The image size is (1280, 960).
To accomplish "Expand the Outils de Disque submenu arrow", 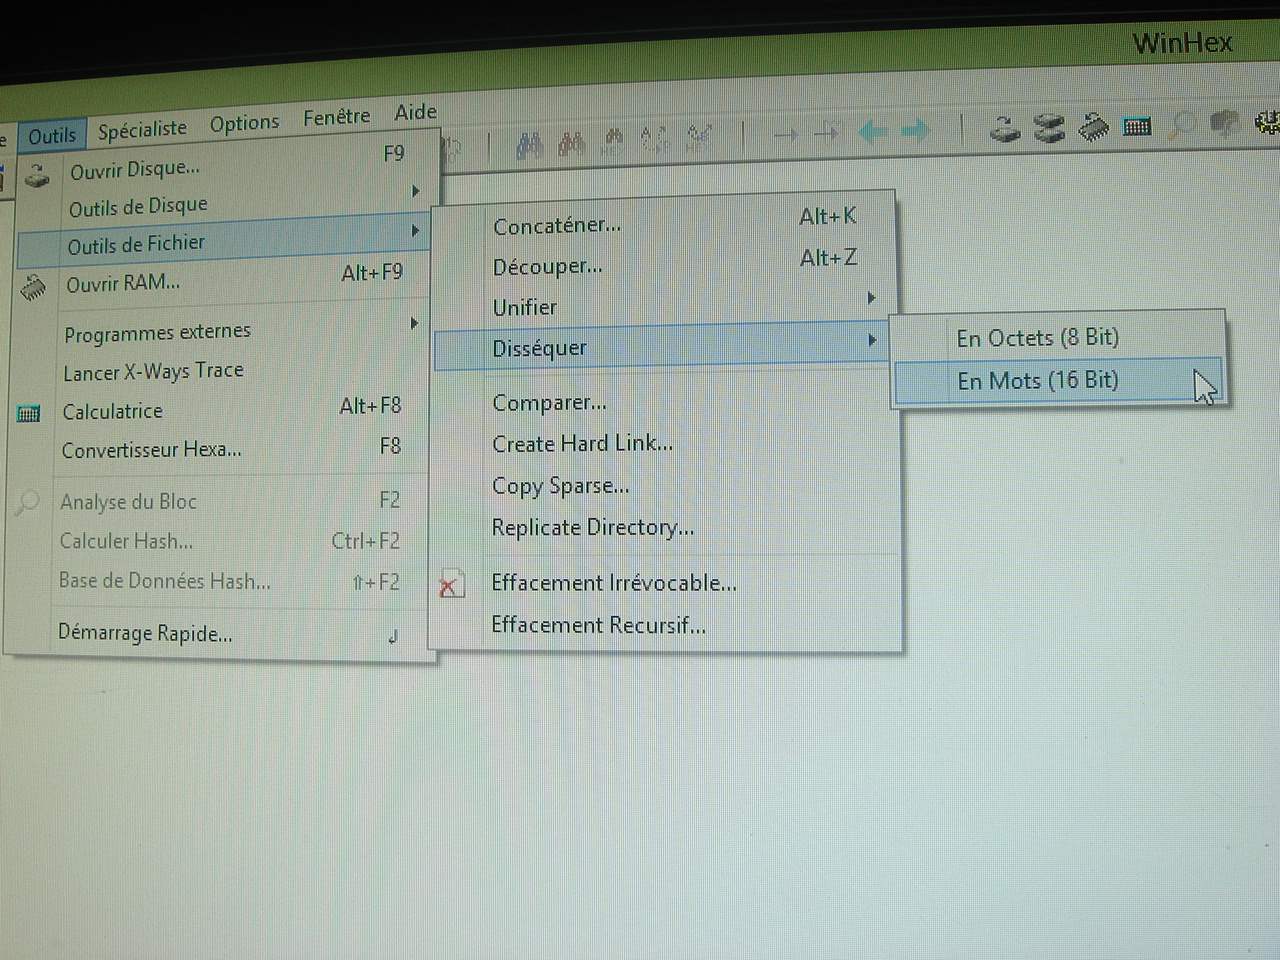I will (416, 191).
